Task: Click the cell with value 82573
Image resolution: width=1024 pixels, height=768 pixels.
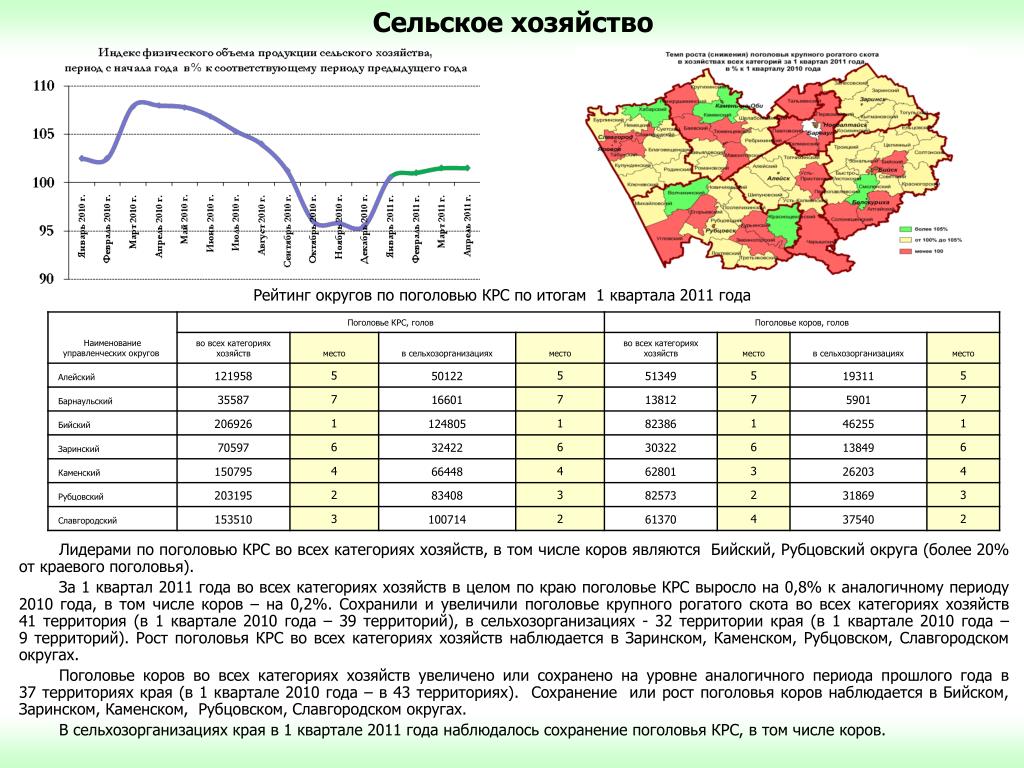Action: pyautogui.click(x=660, y=496)
